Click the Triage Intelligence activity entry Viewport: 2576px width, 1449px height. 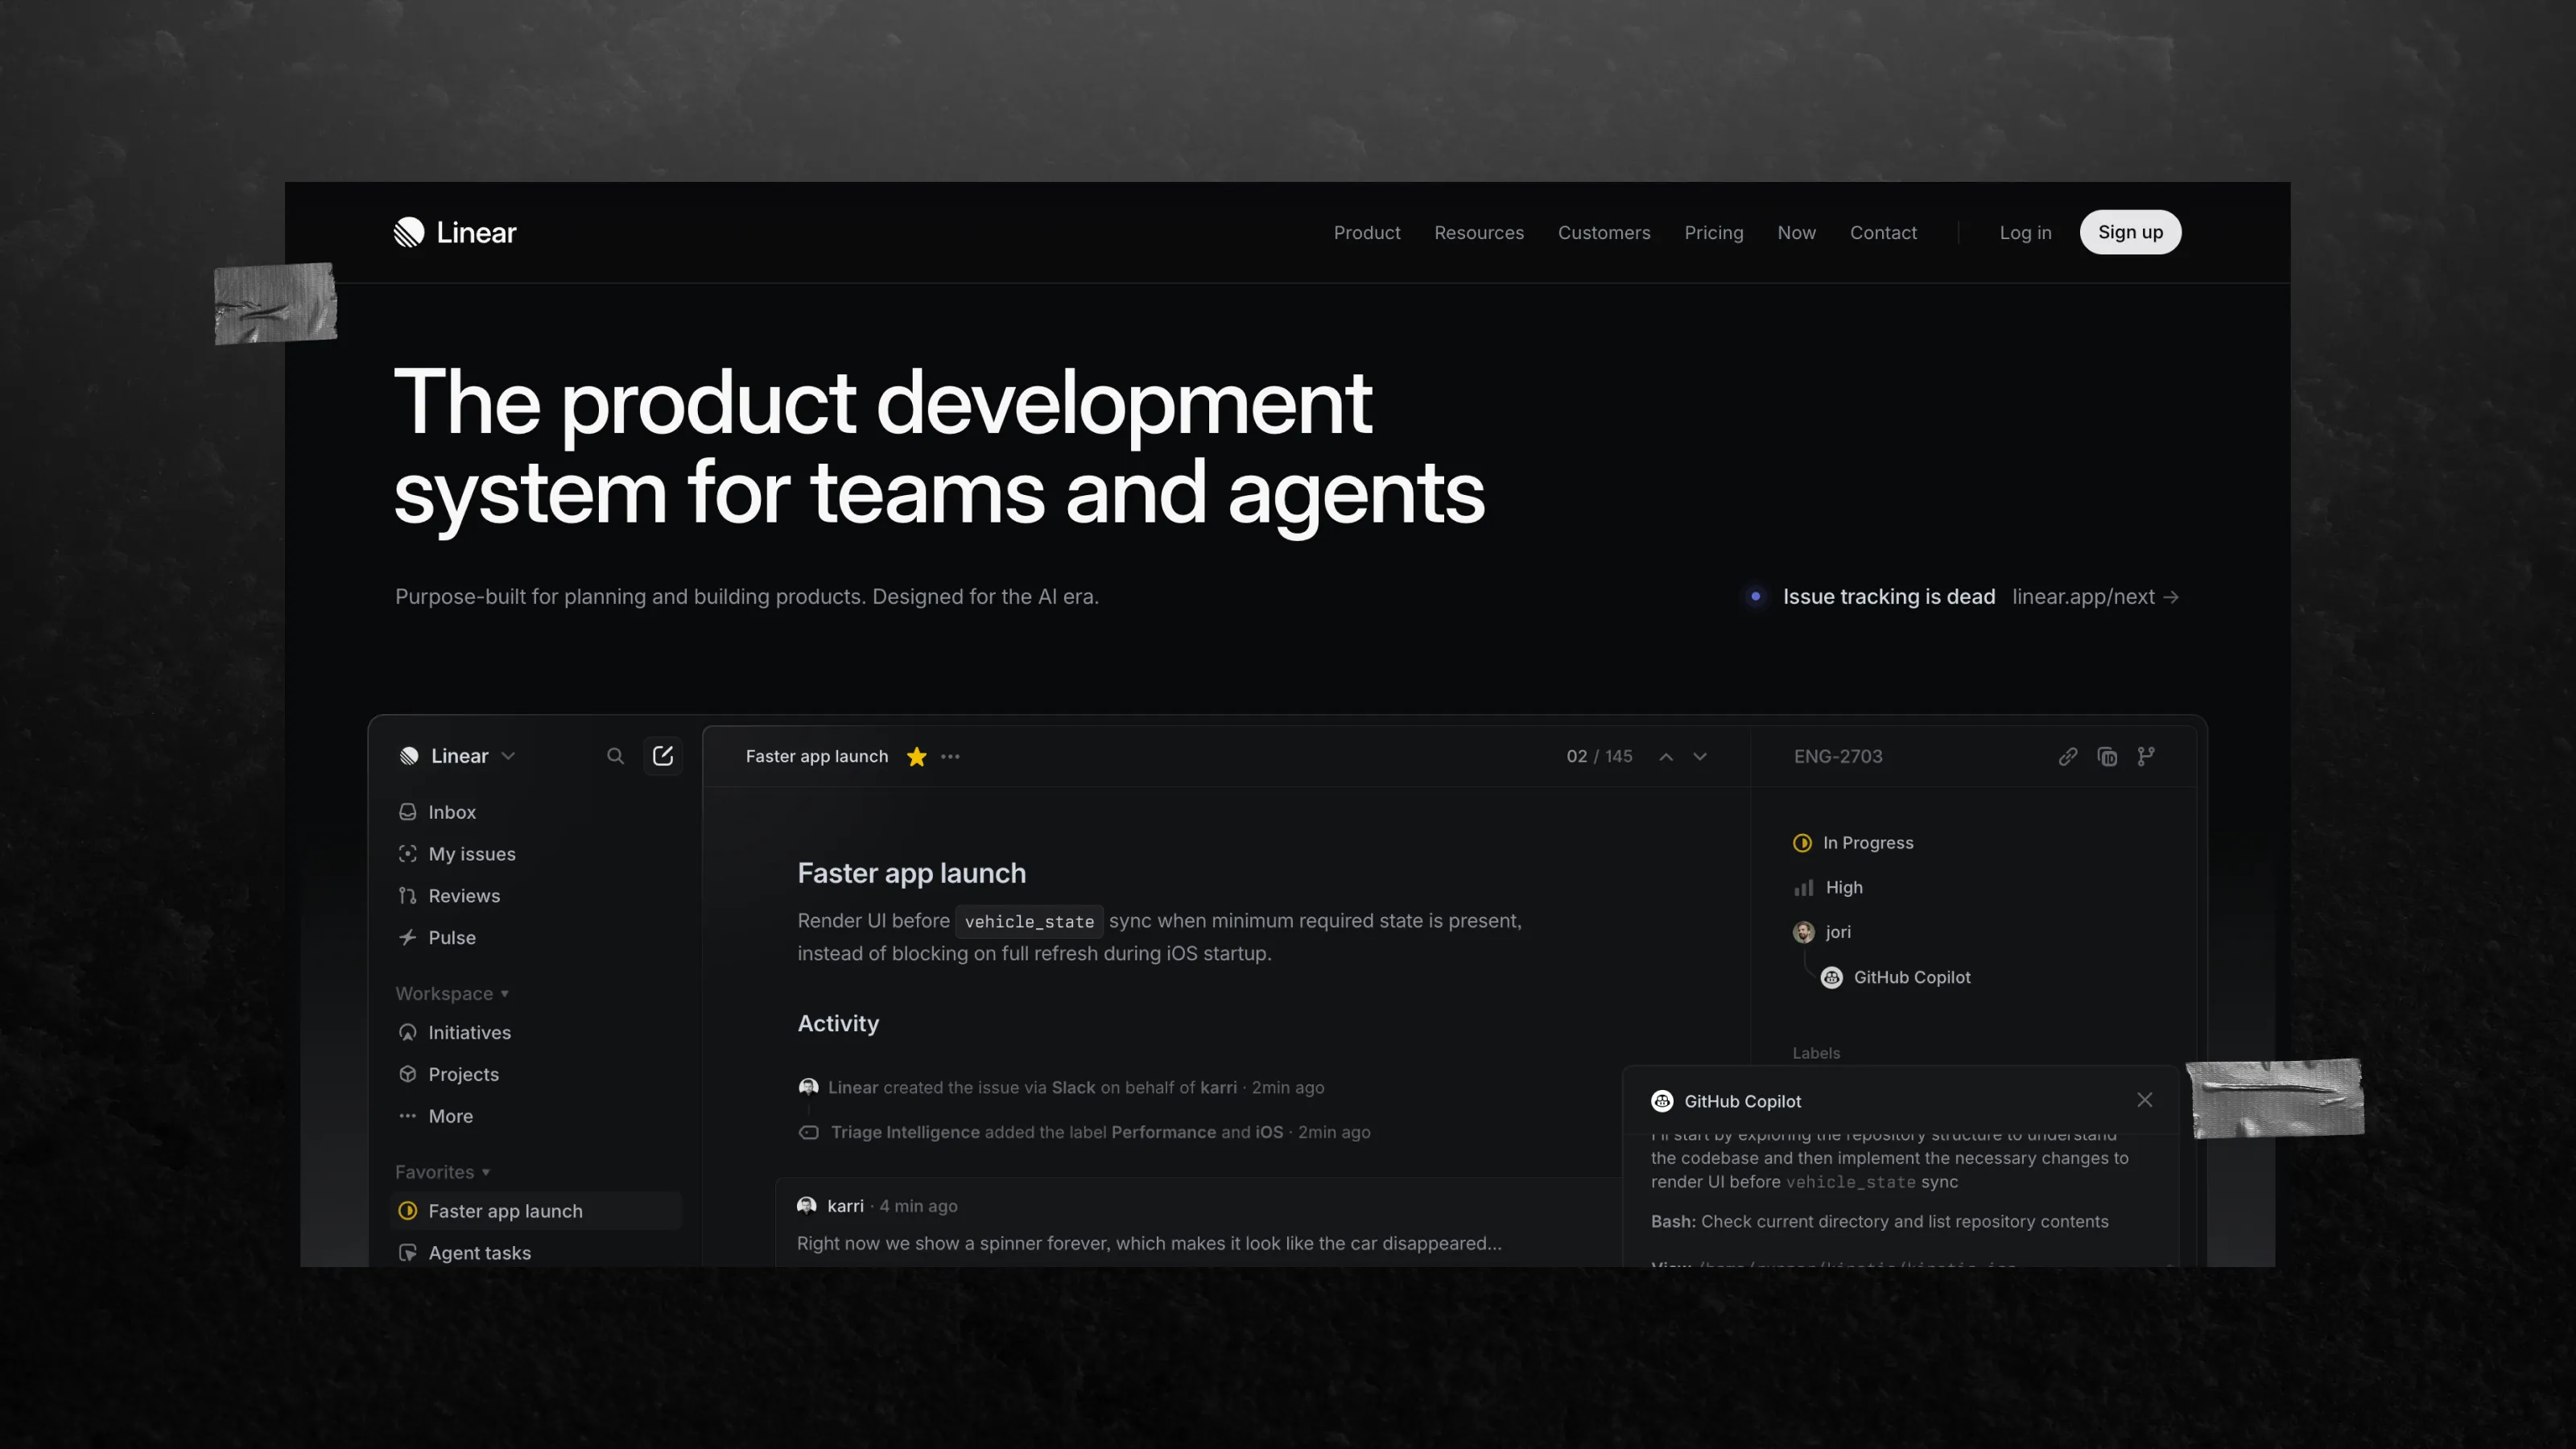(1084, 1132)
